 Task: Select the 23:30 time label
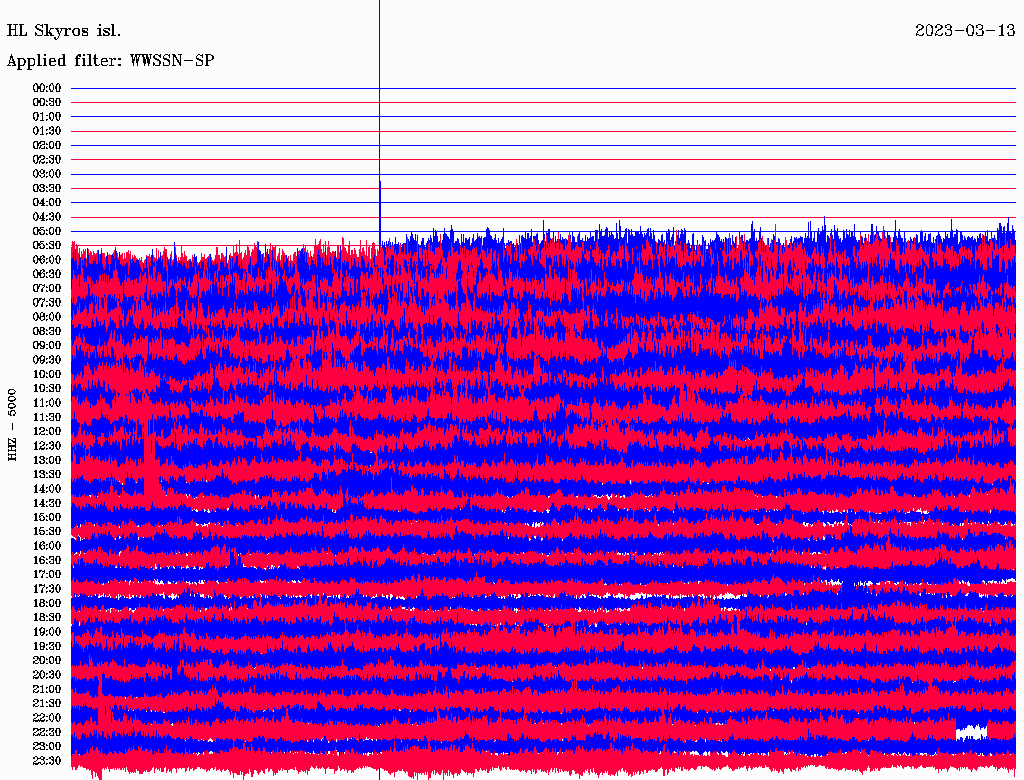47,760
